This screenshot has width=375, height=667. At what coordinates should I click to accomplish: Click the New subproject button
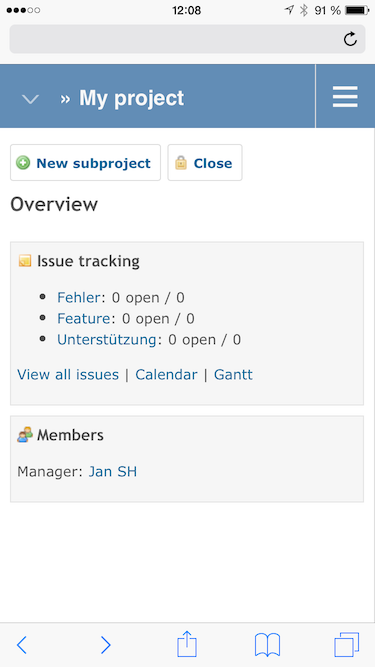tap(85, 163)
